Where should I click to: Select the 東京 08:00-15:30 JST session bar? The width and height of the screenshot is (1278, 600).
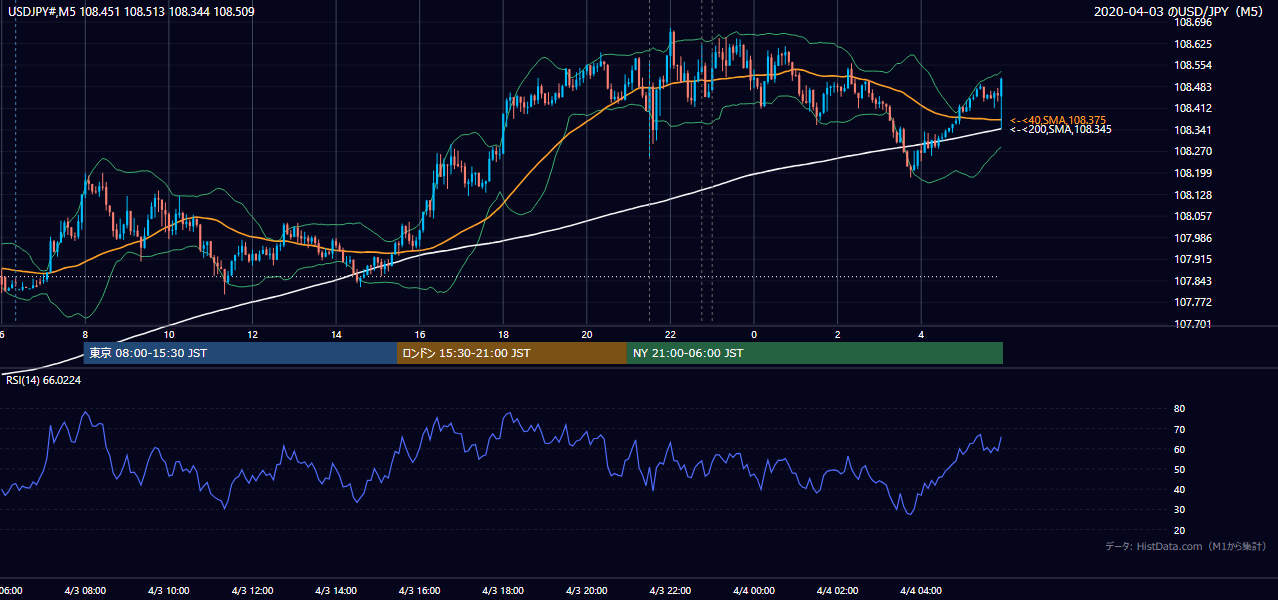240,353
